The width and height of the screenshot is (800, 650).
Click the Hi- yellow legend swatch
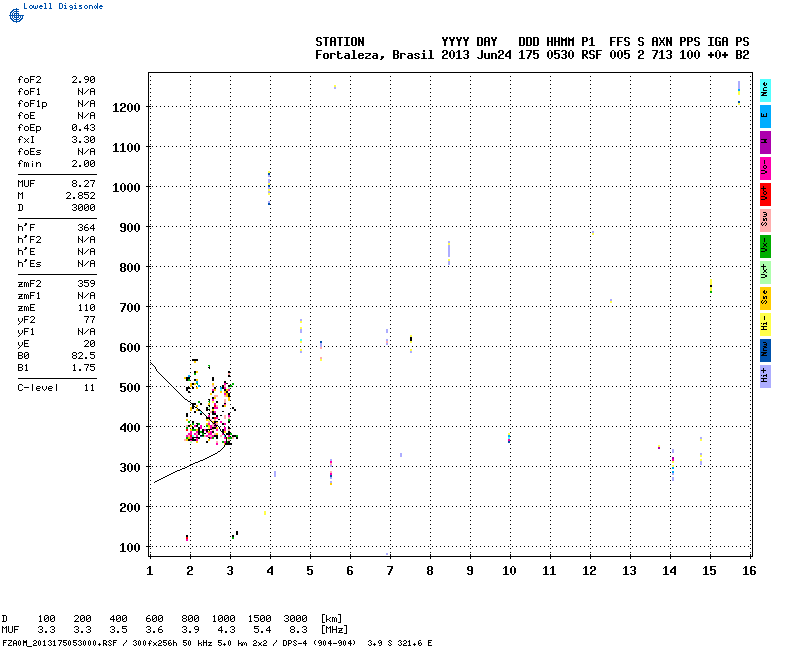click(x=765, y=324)
